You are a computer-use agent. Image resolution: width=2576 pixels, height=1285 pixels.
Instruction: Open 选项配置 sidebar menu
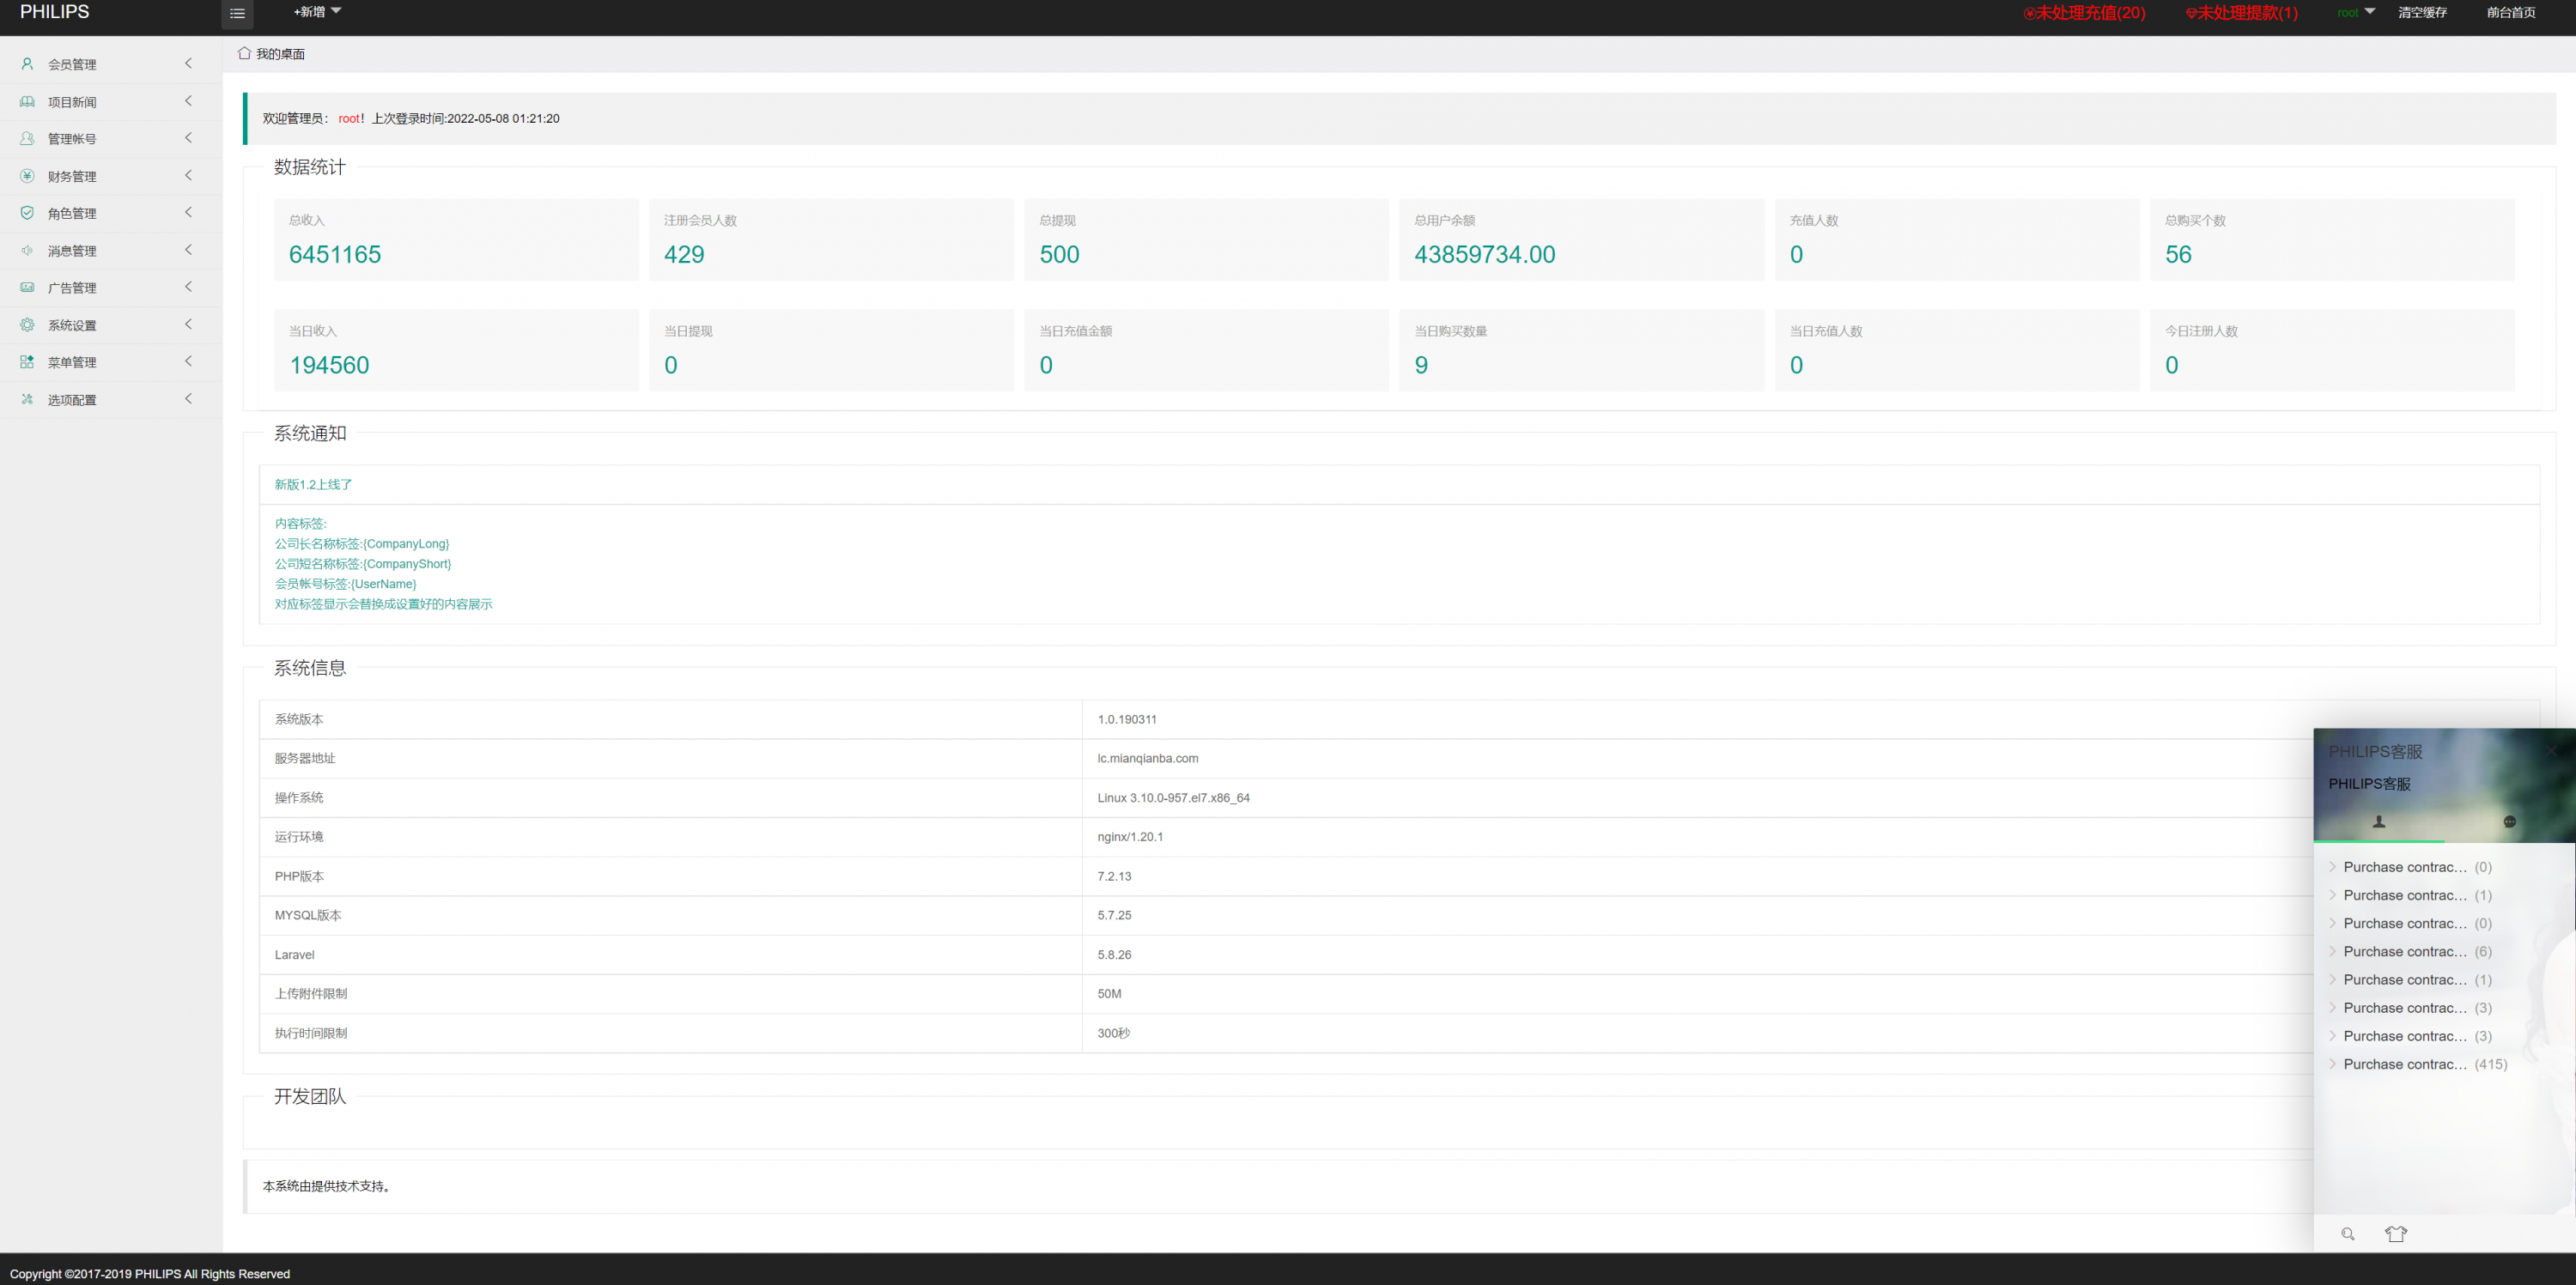coord(72,400)
